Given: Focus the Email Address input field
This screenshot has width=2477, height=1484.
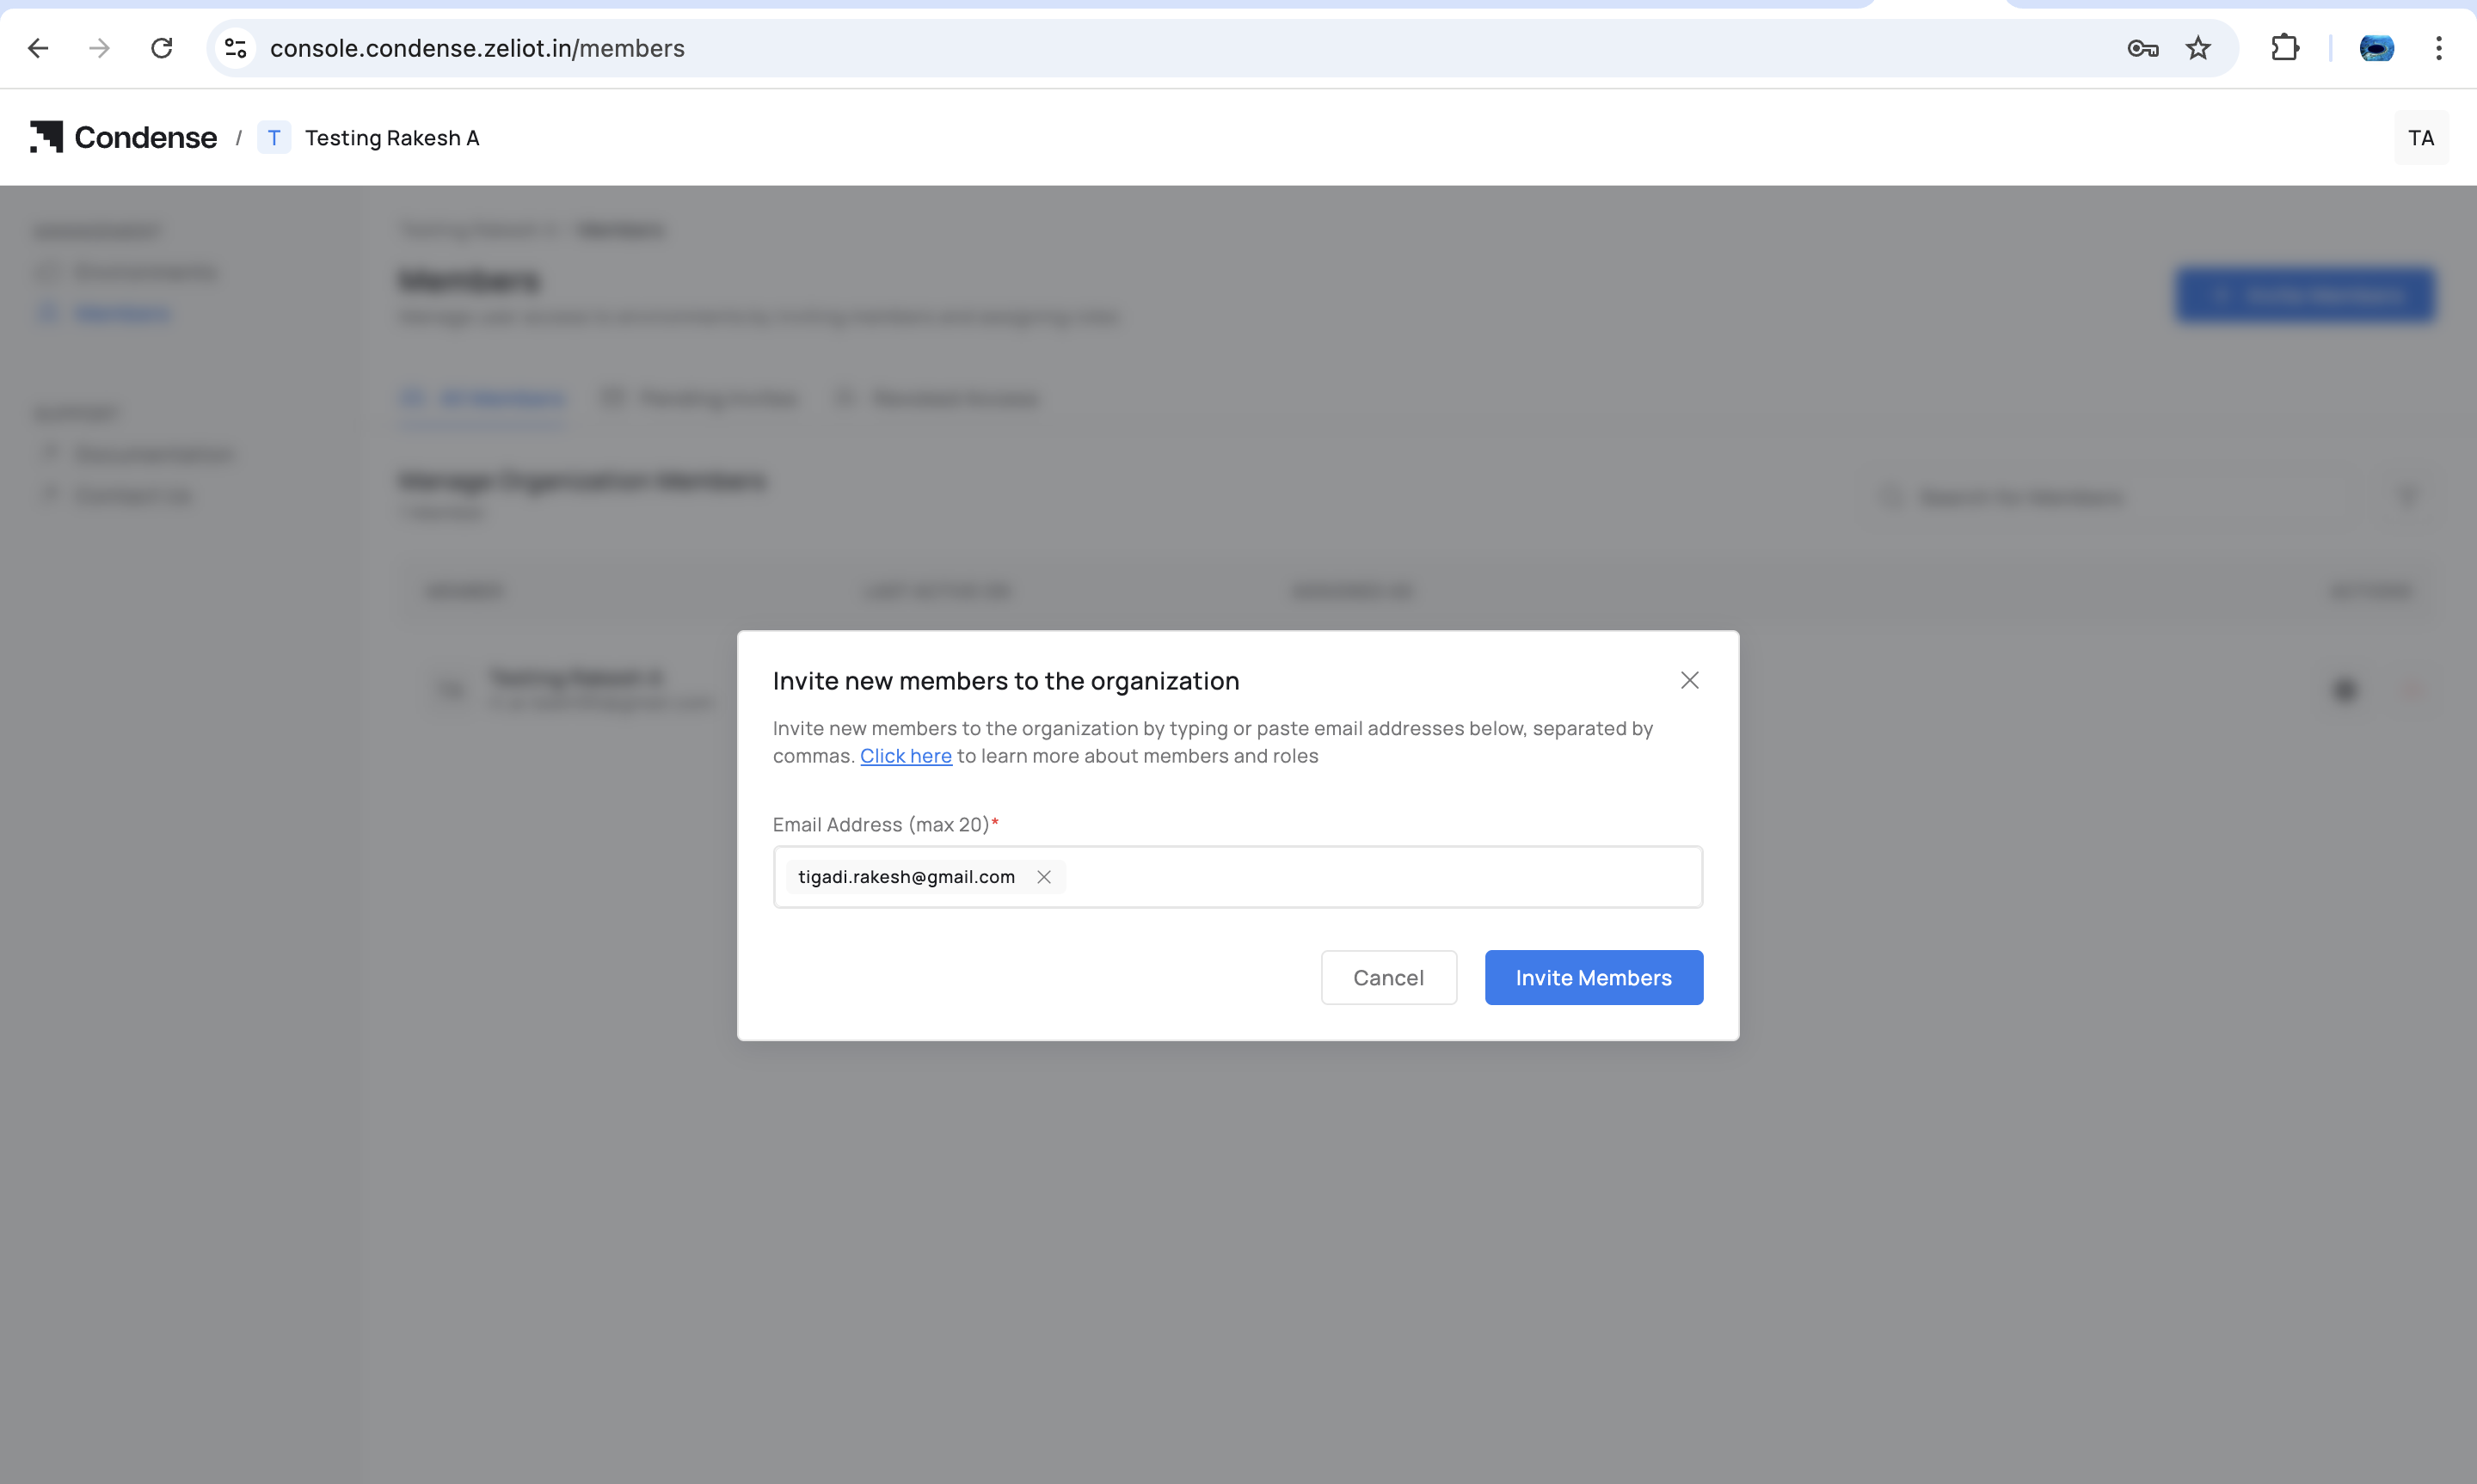Looking at the screenshot, I should click(1380, 877).
